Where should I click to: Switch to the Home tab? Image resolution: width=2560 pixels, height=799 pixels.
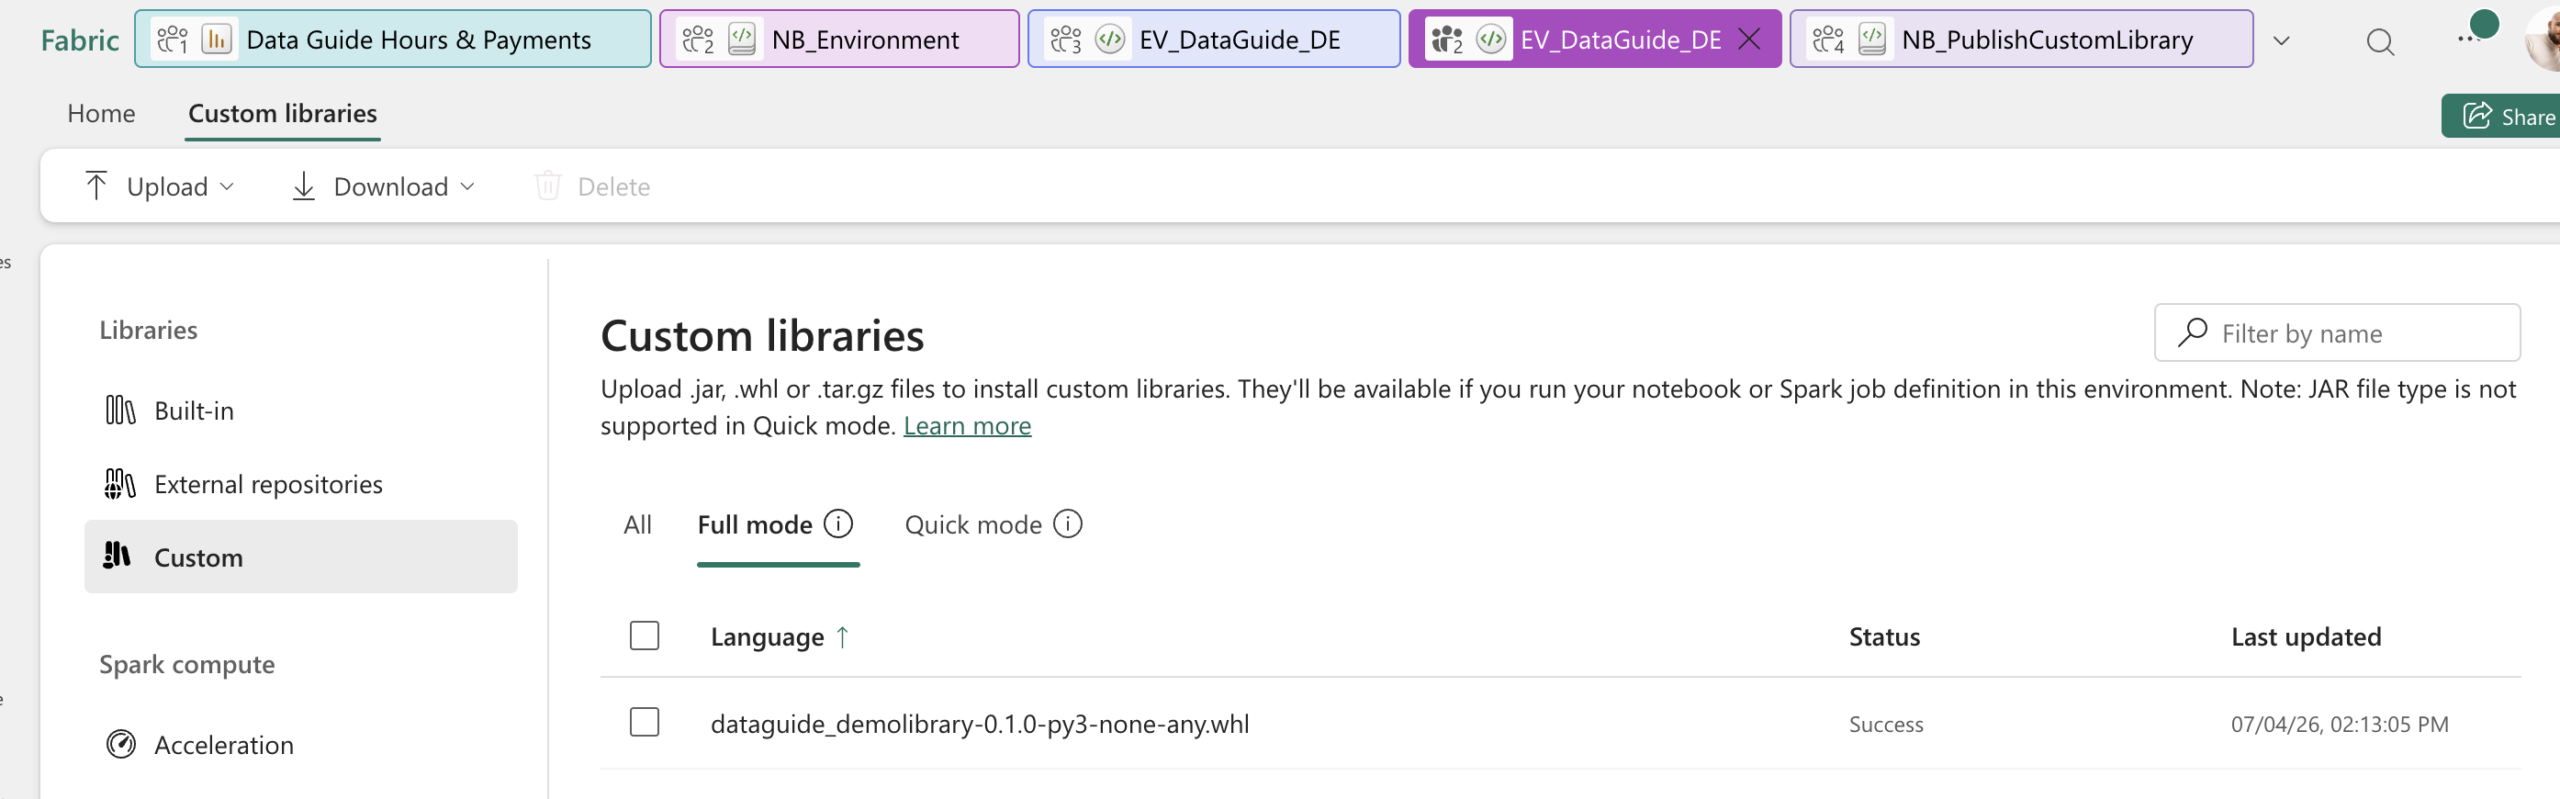coord(101,113)
